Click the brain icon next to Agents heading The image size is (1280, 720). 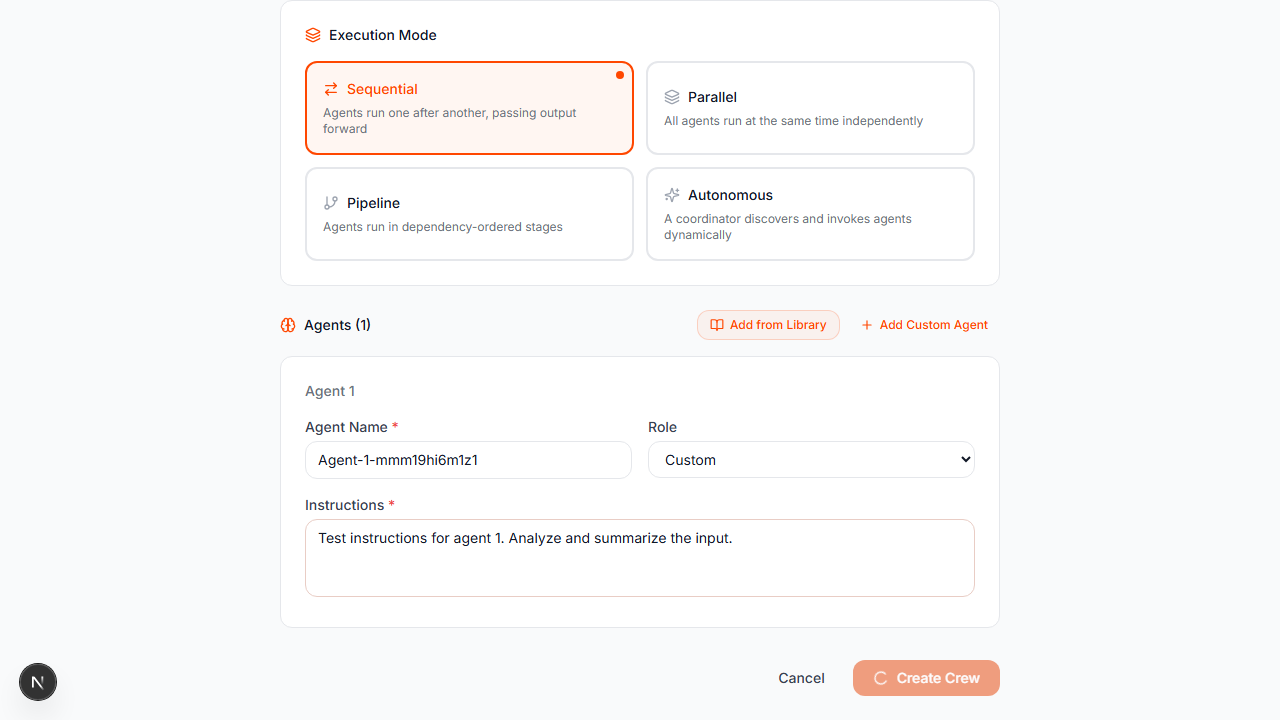(288, 325)
